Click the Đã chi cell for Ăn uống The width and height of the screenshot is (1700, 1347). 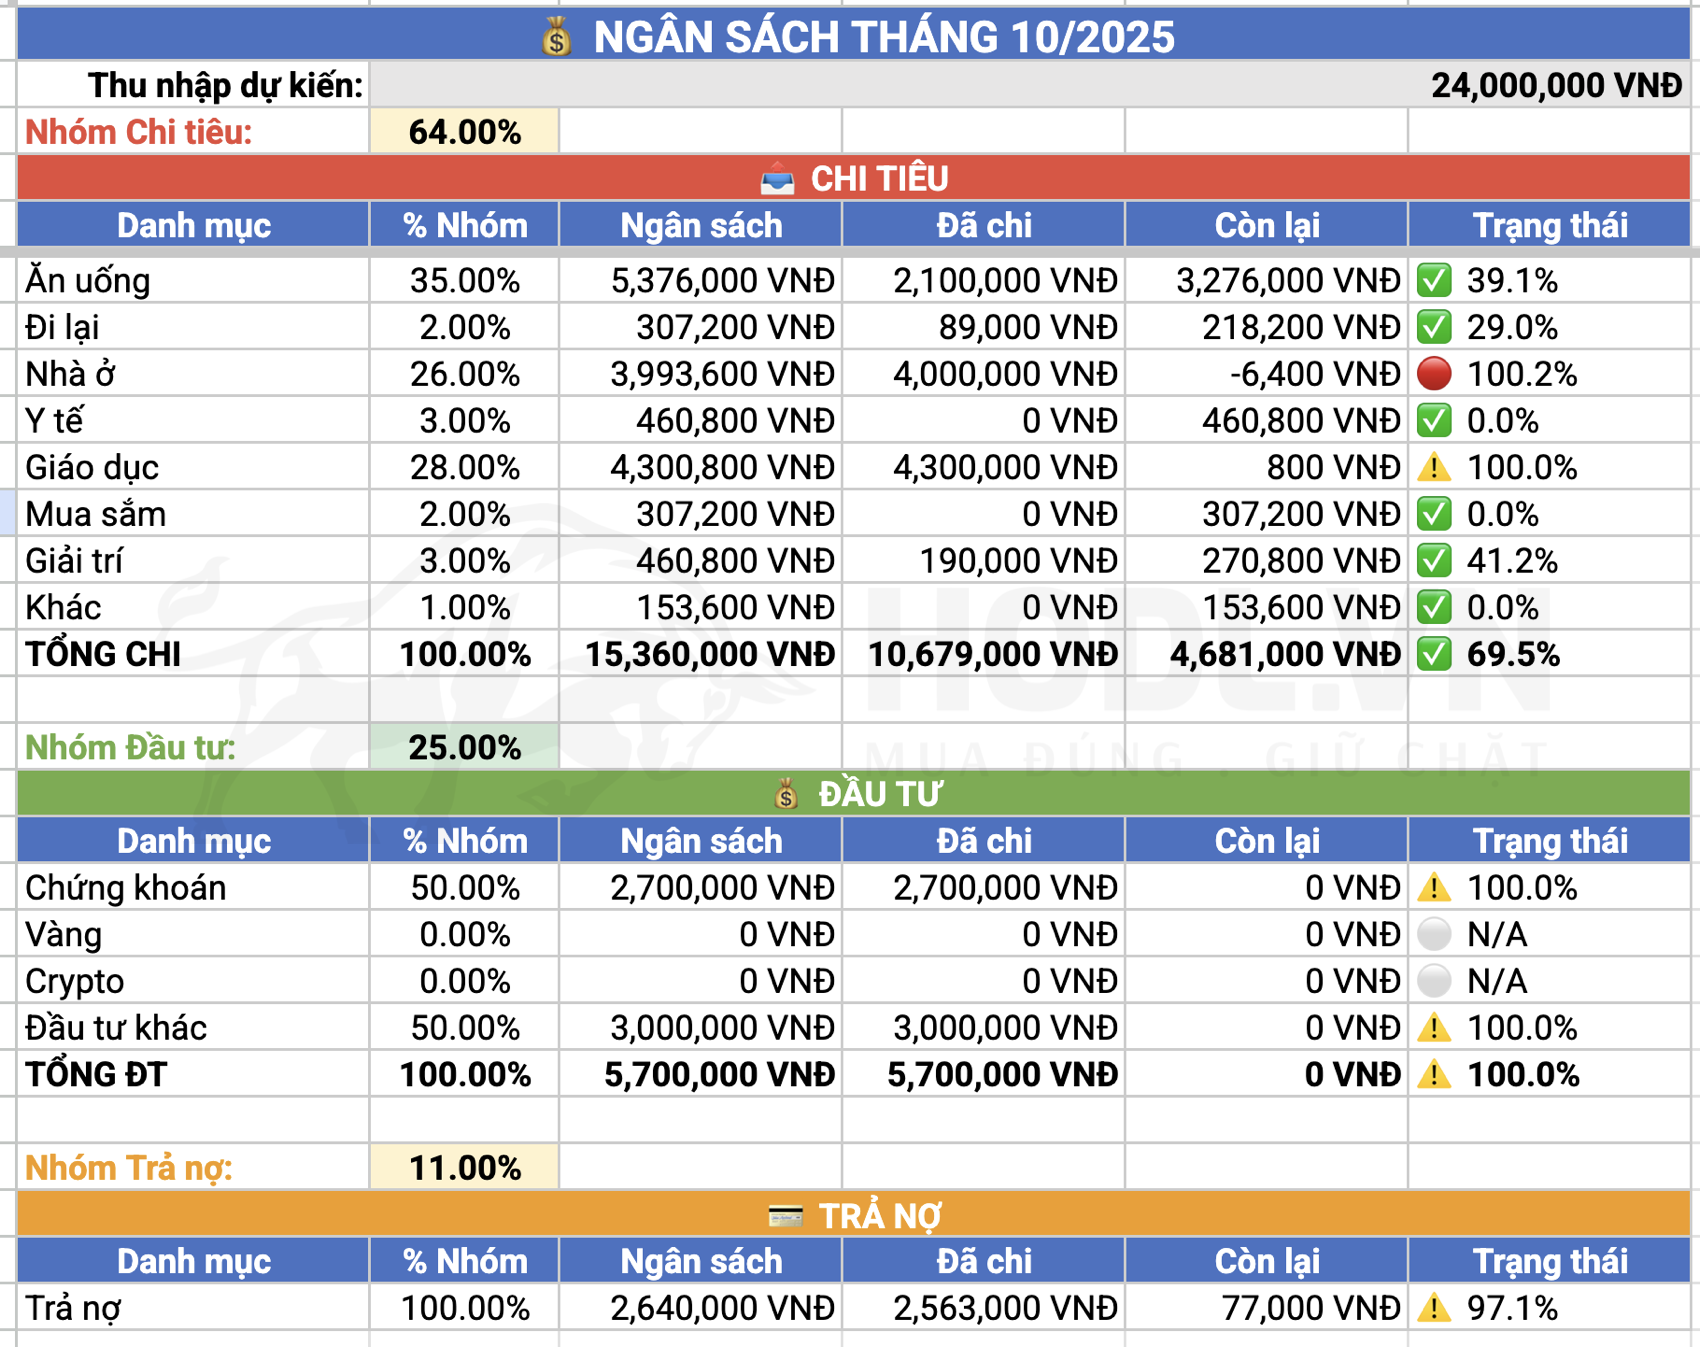click(984, 281)
